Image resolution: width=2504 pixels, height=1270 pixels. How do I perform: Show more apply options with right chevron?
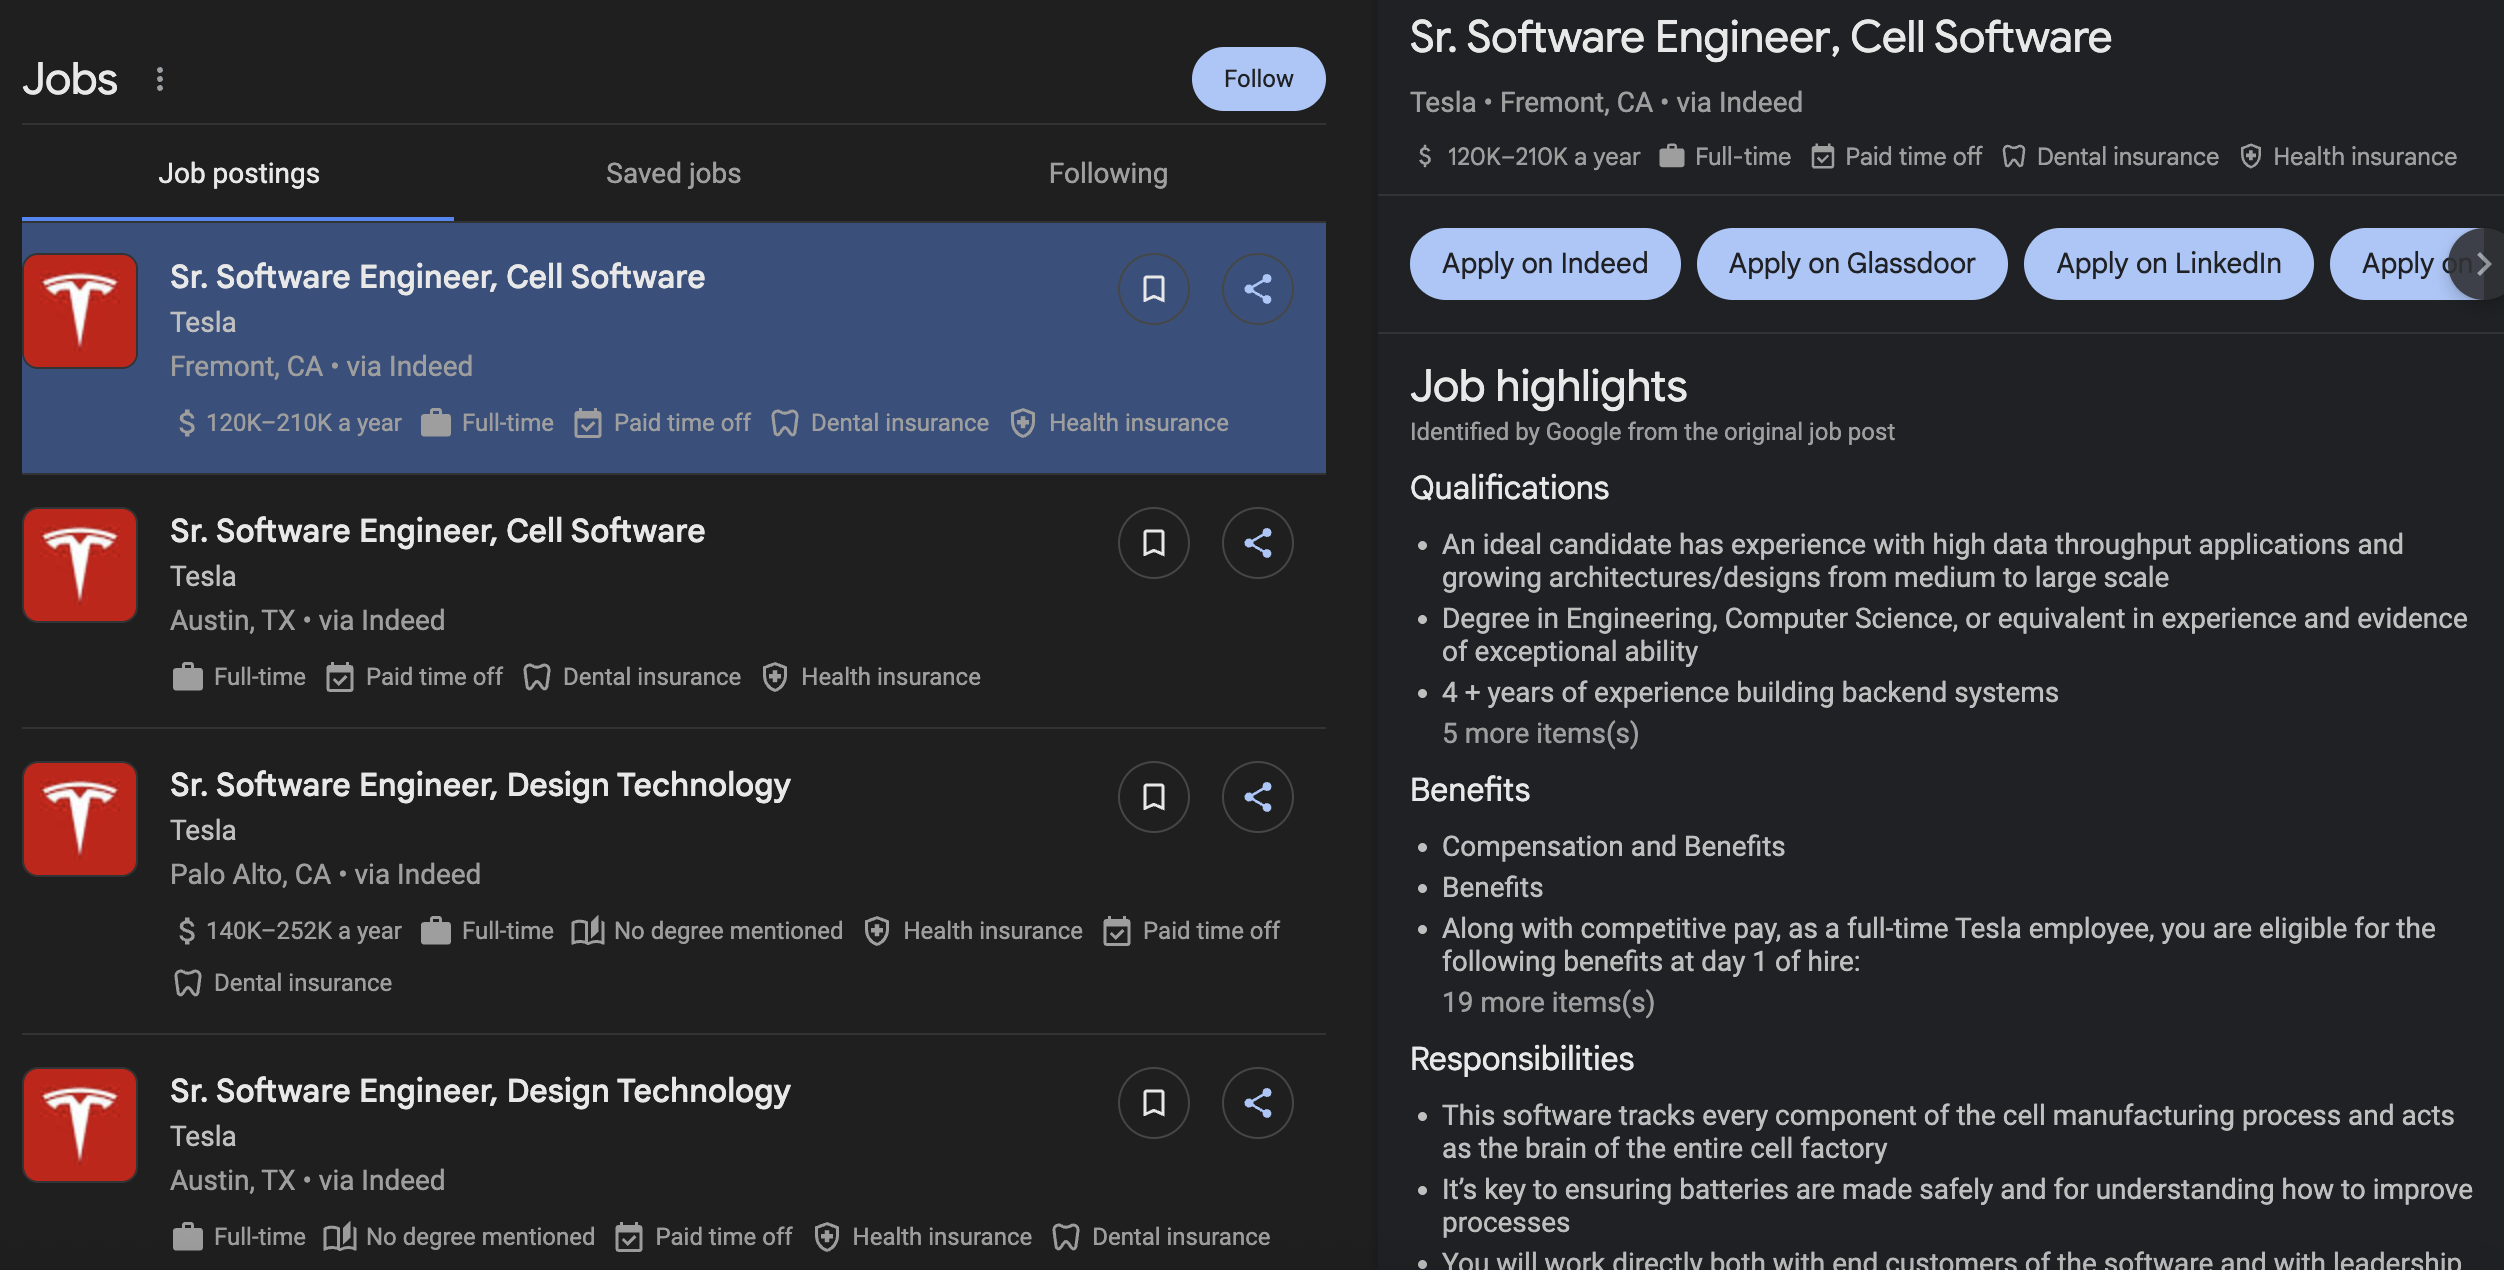click(2482, 264)
